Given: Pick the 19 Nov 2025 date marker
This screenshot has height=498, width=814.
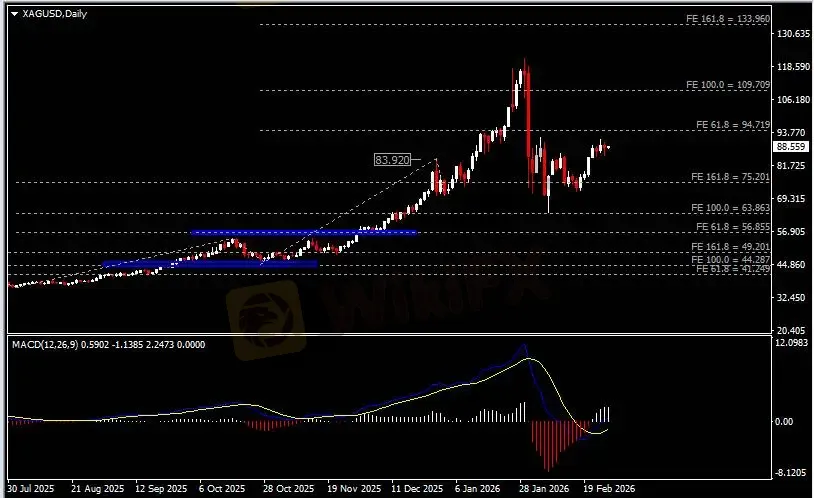Looking at the screenshot, I should [354, 489].
